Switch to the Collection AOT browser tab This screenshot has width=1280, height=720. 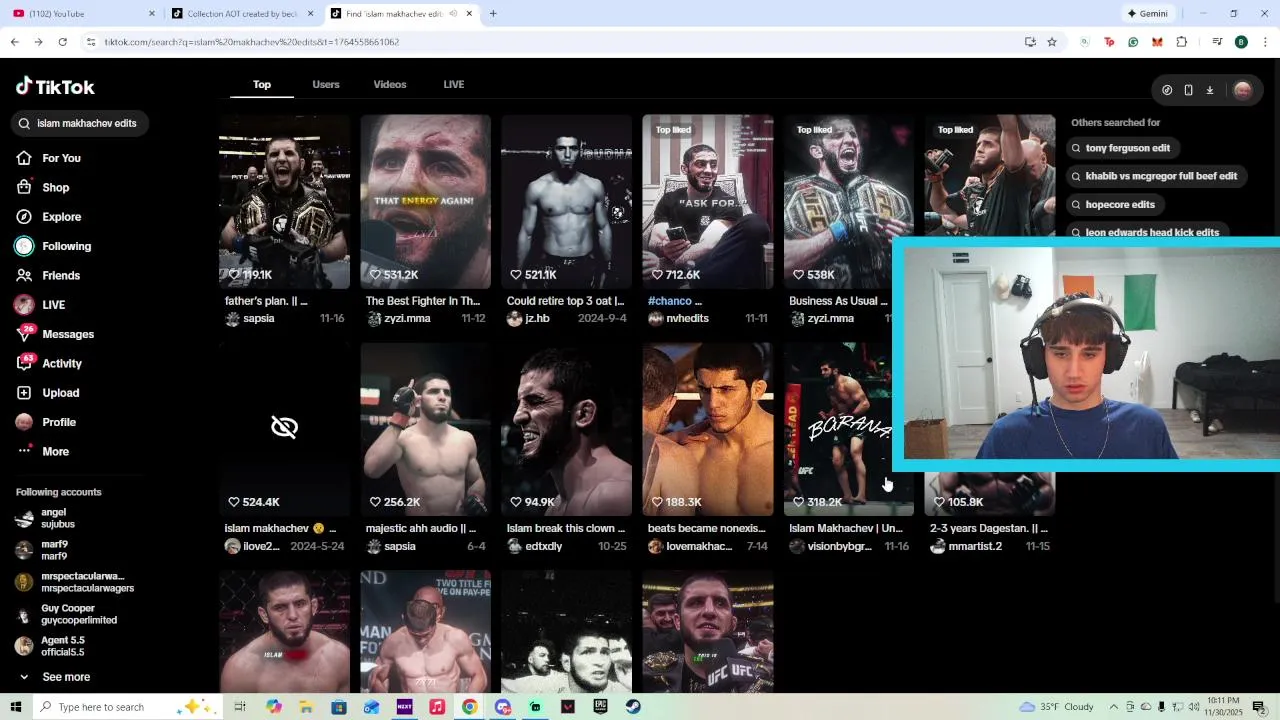click(240, 14)
